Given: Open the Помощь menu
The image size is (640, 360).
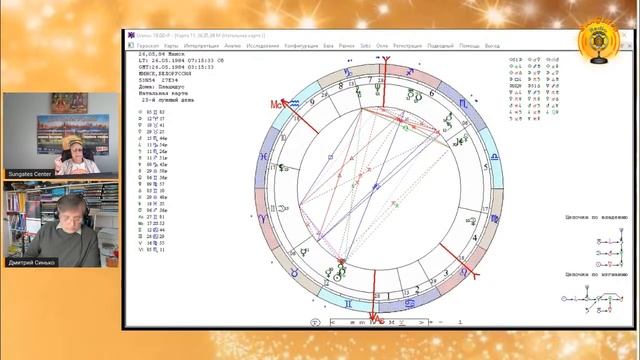Looking at the screenshot, I should click(469, 46).
